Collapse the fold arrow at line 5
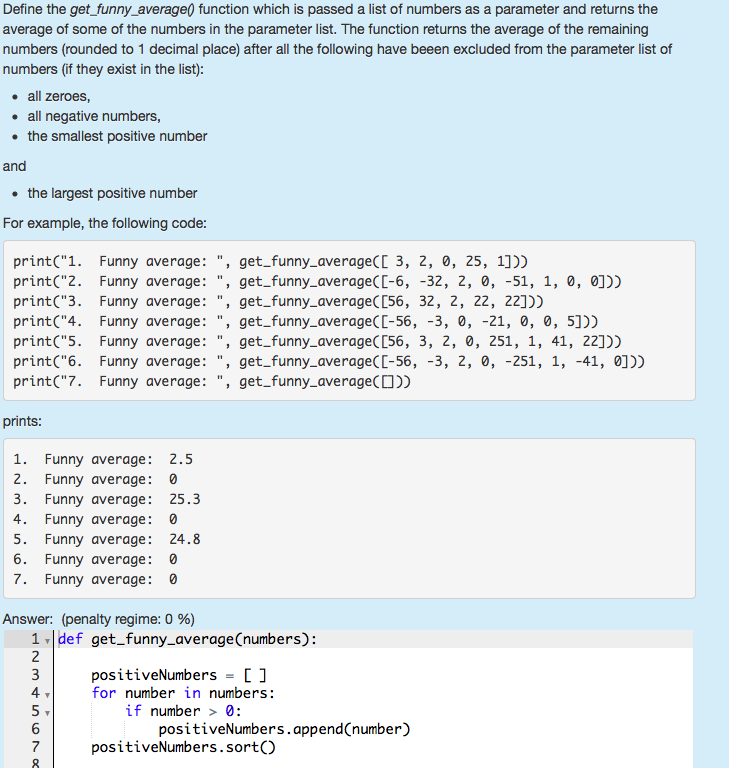This screenshot has width=729, height=768. click(x=48, y=713)
